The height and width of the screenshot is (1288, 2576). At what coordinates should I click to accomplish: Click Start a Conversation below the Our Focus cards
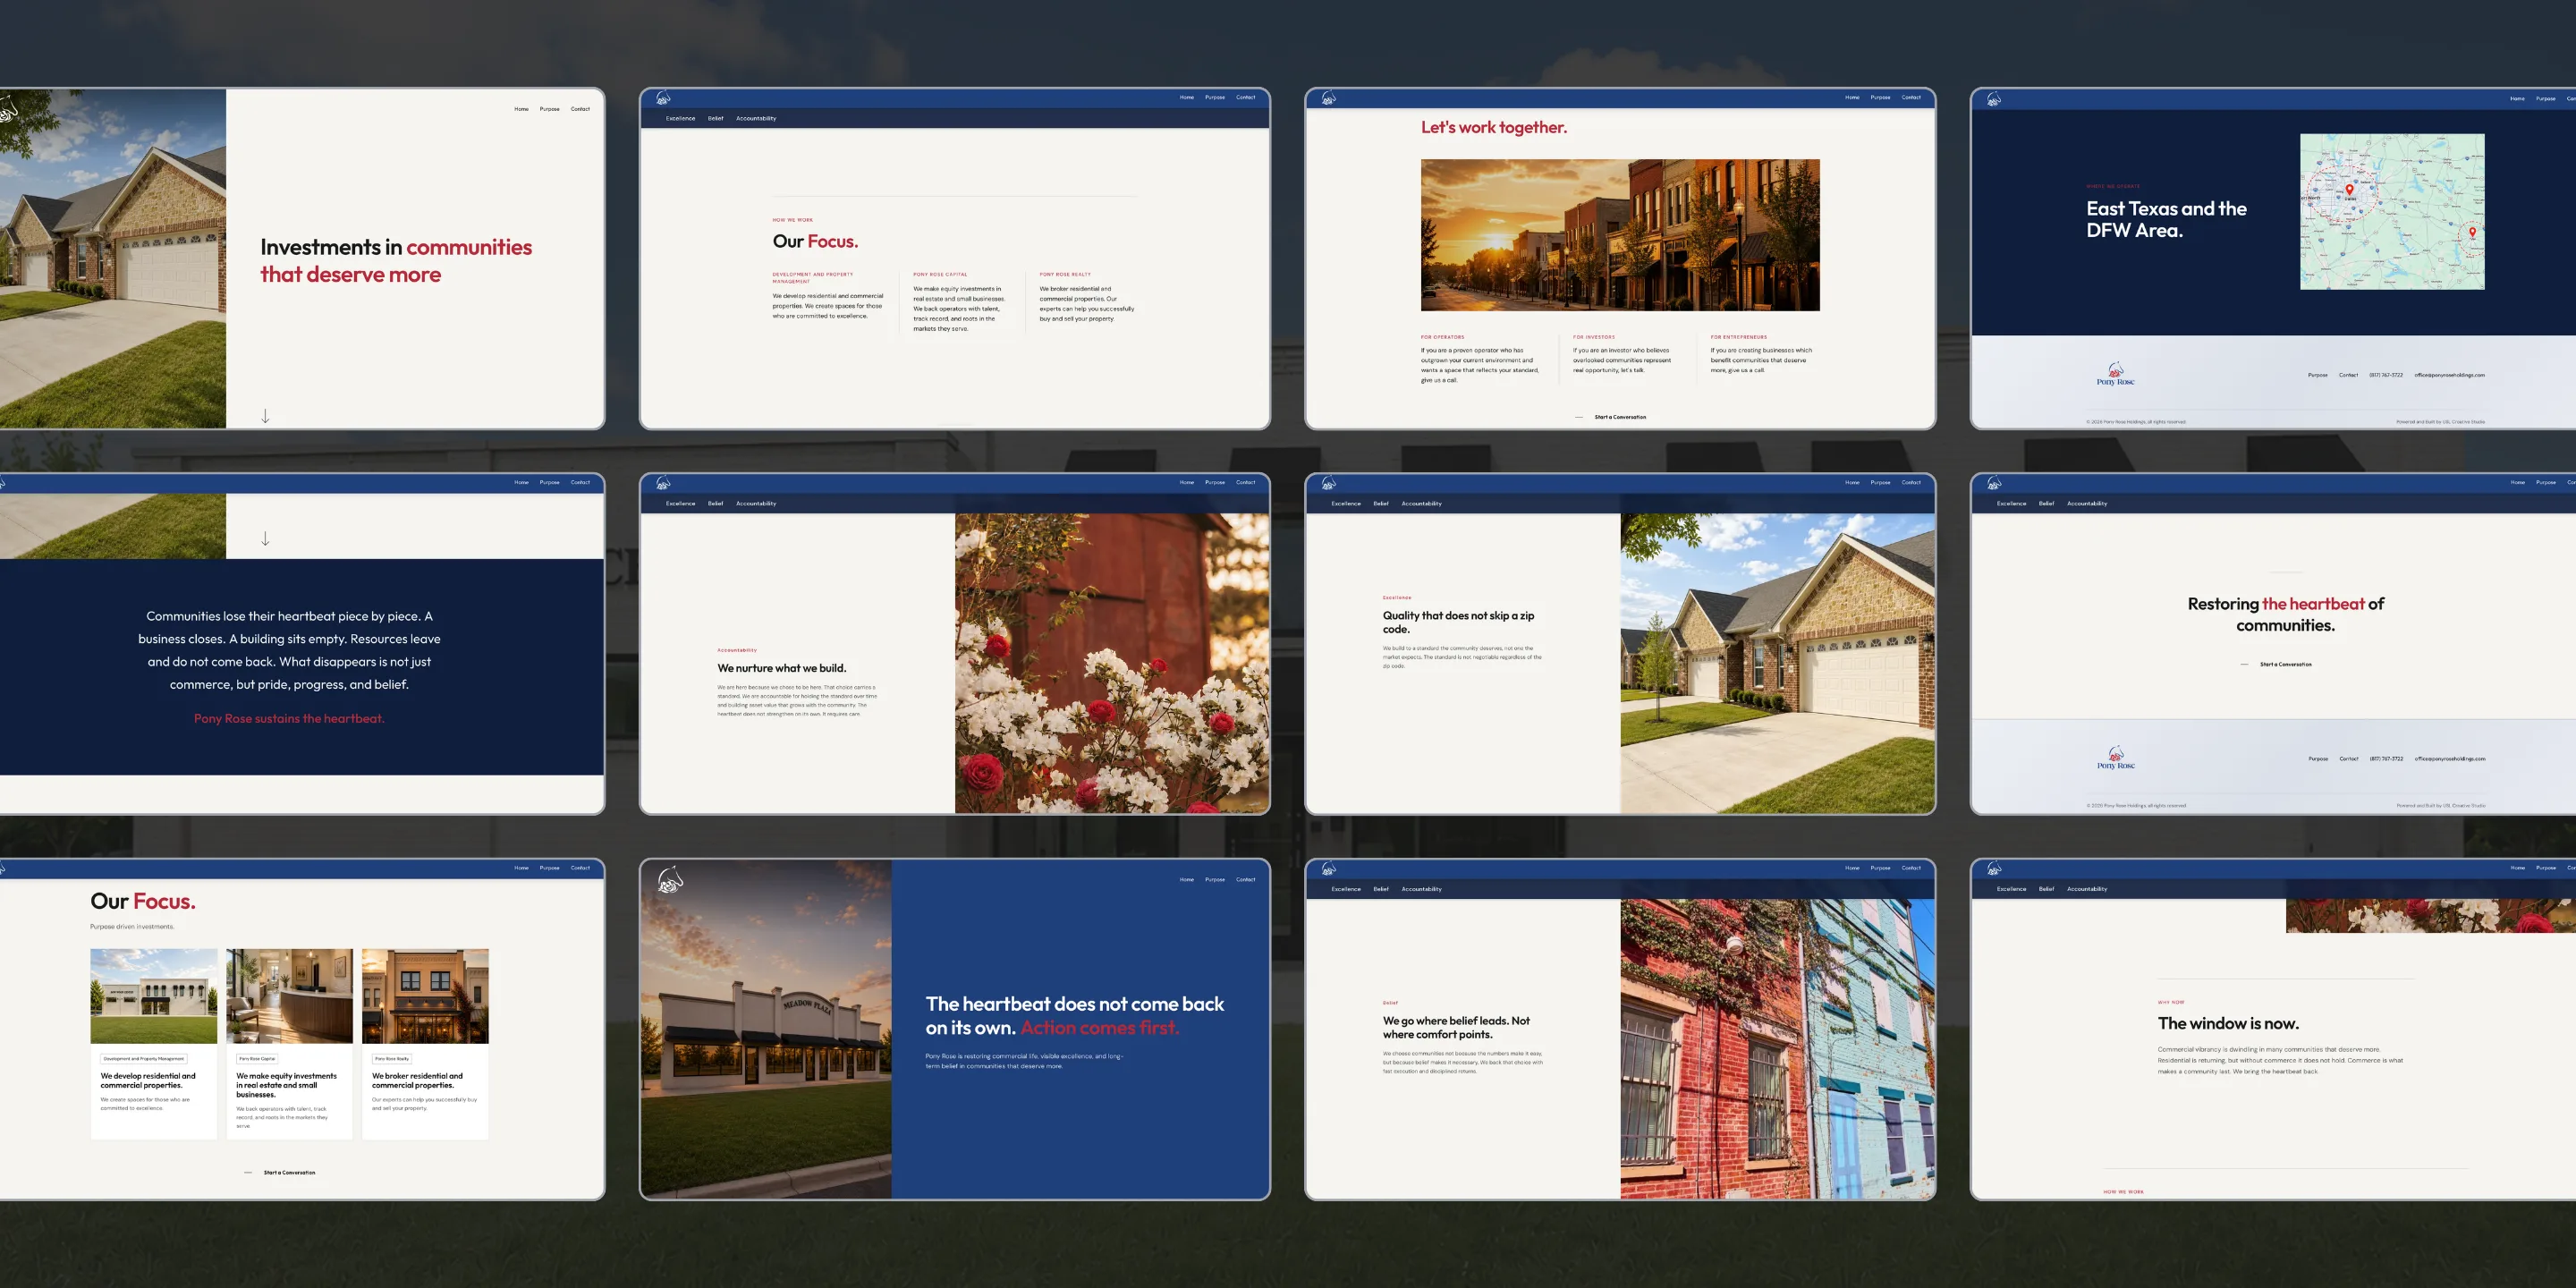click(x=289, y=1172)
